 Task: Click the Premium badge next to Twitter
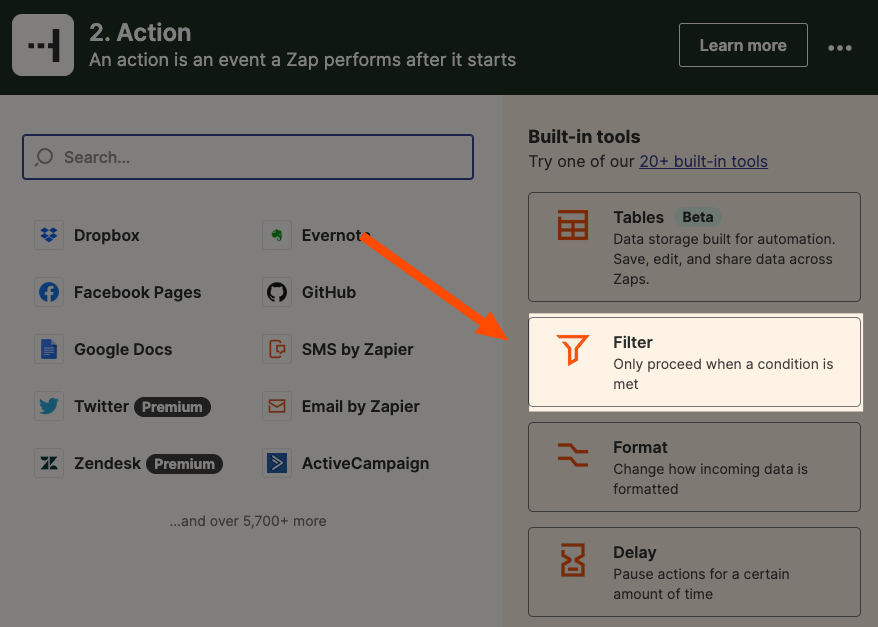coord(172,407)
